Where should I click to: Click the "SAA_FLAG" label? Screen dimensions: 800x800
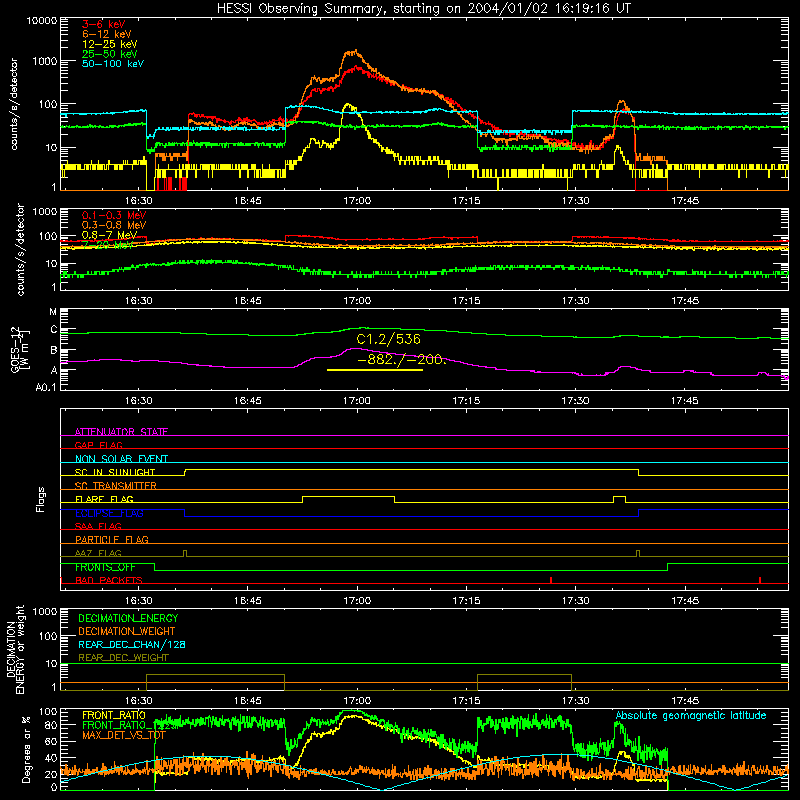click(x=98, y=526)
